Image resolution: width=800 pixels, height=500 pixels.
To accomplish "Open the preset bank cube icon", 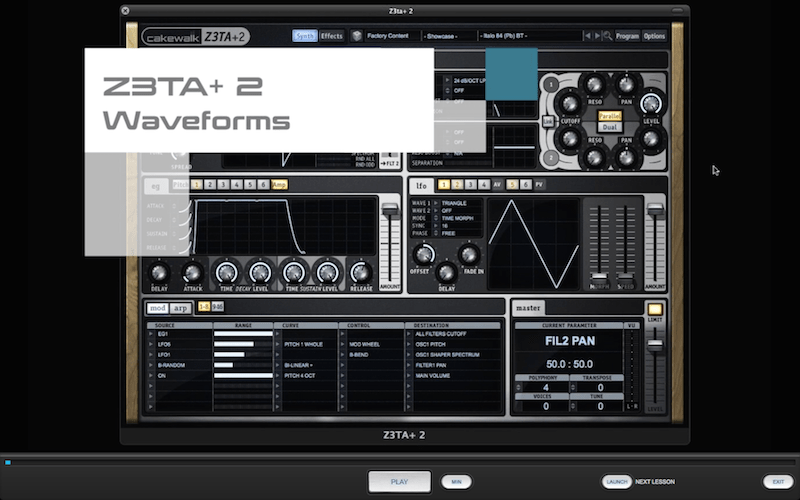I will coord(357,36).
